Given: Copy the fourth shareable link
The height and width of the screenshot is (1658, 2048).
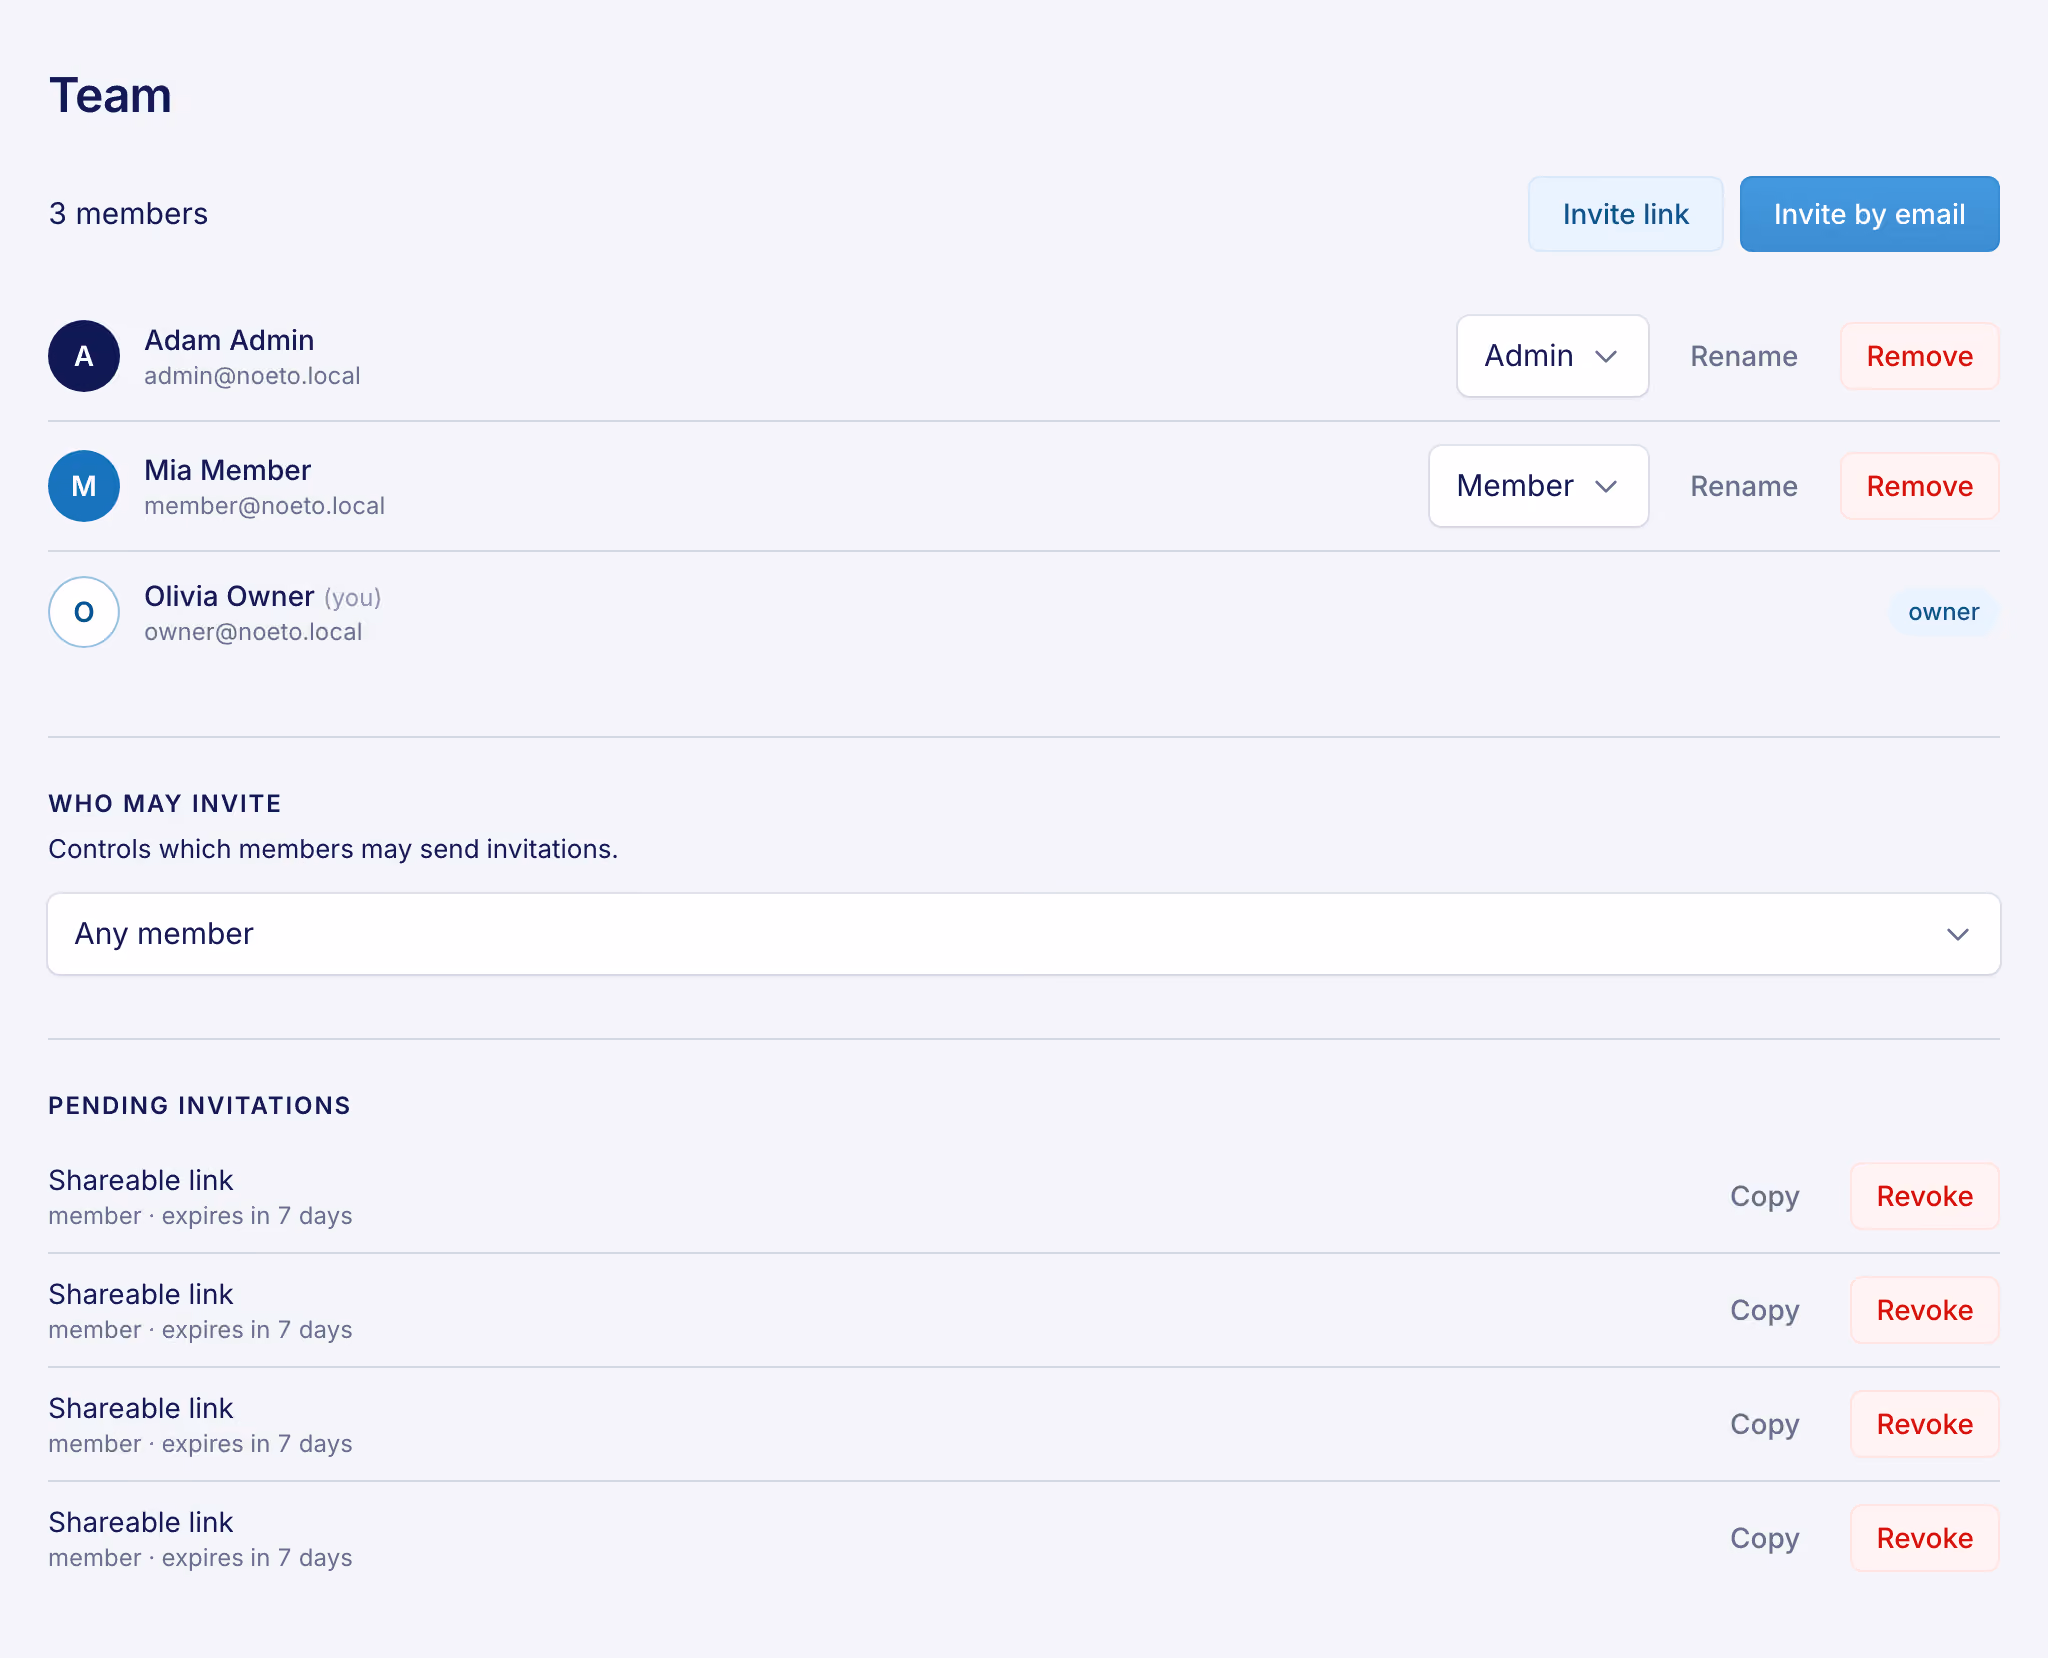Looking at the screenshot, I should (1765, 1538).
